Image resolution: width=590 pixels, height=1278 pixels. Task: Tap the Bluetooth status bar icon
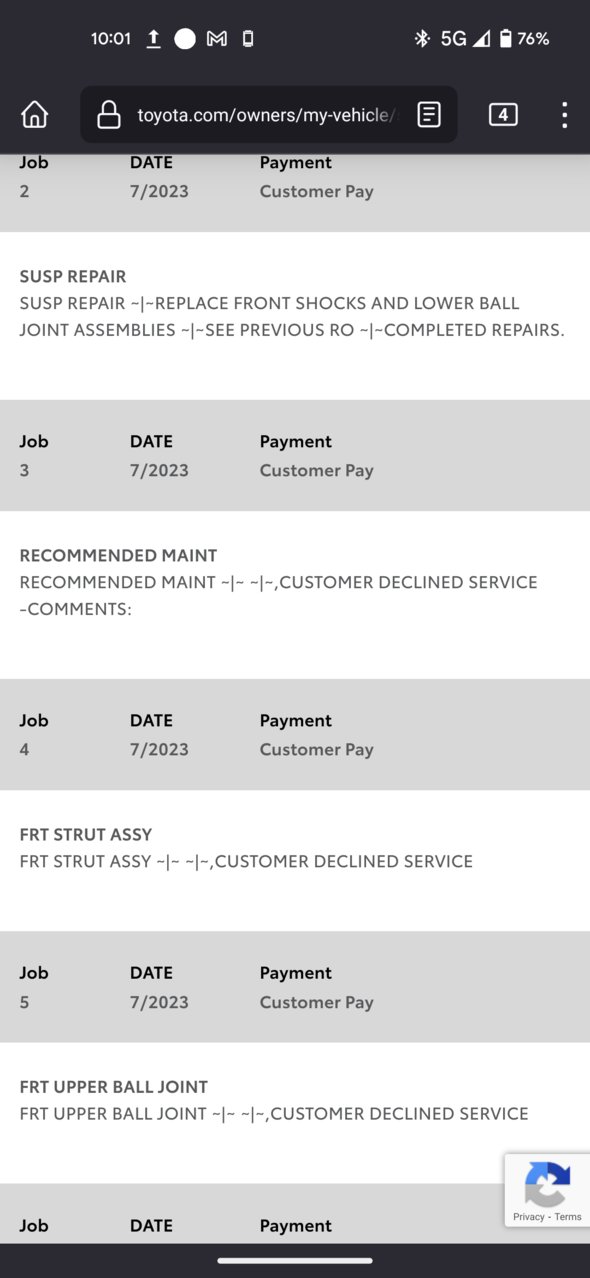tap(422, 38)
